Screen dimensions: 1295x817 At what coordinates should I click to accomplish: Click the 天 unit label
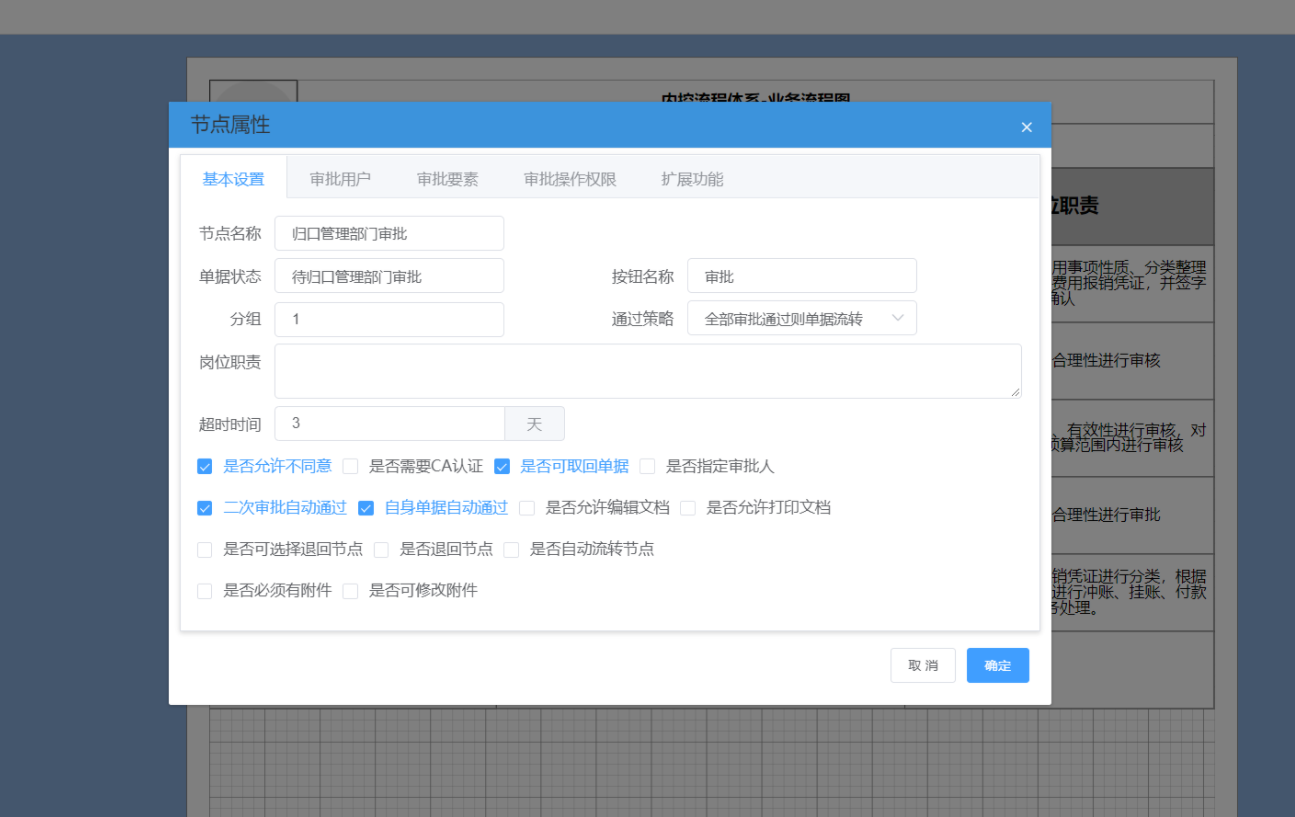coord(535,423)
